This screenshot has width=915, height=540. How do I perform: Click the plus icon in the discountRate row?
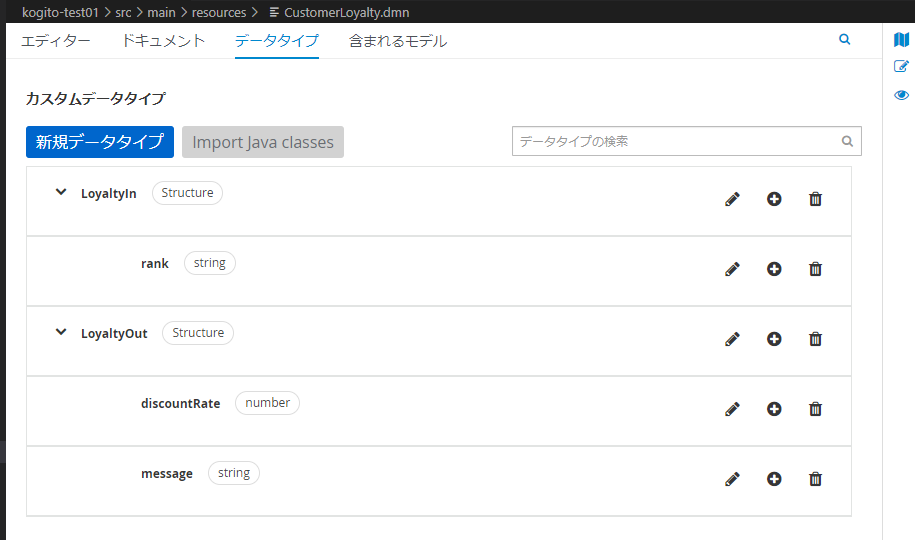[x=774, y=409]
